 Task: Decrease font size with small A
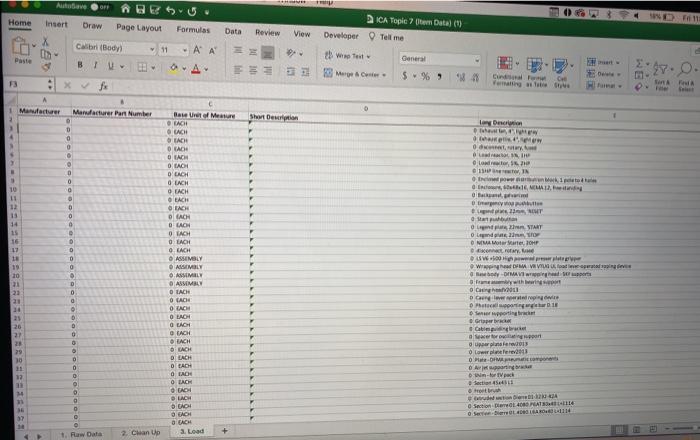click(212, 51)
